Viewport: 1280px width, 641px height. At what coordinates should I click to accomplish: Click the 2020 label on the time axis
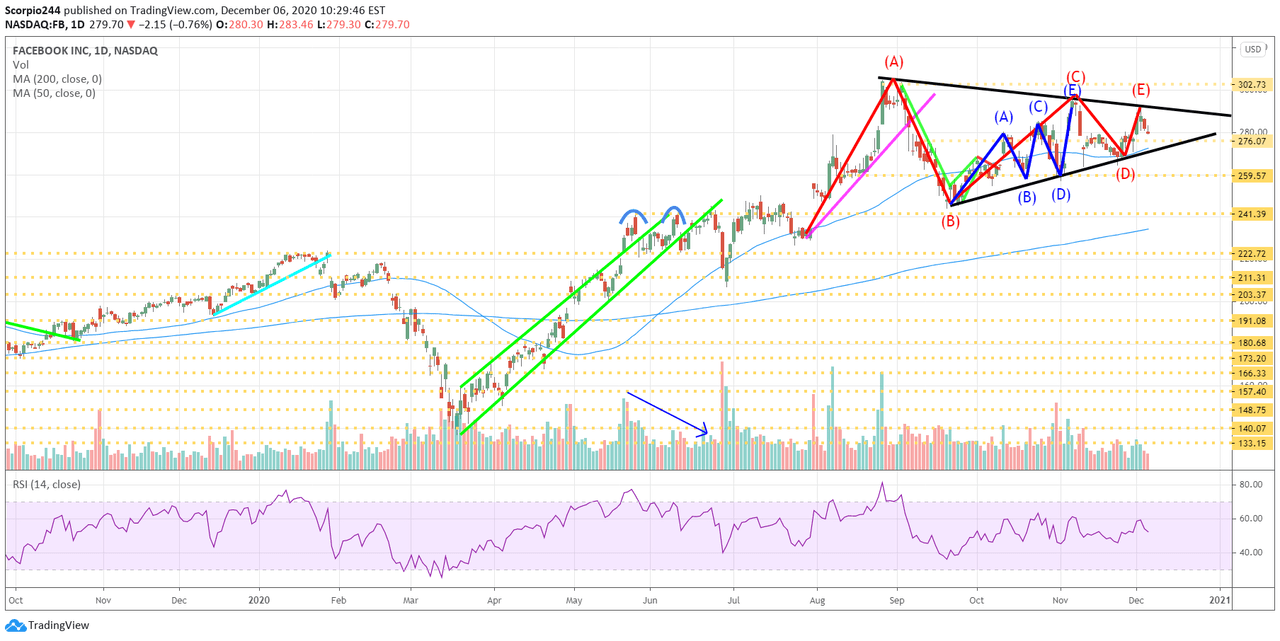pos(259,602)
